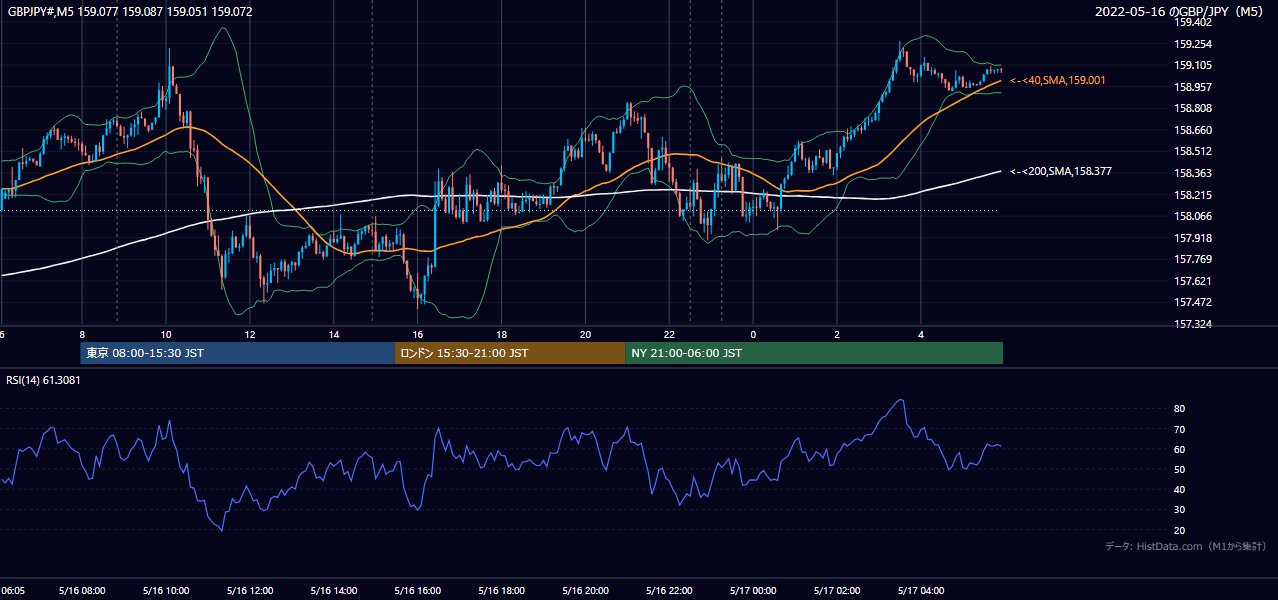Click the 157.918 price axis label
This screenshot has width=1278, height=600.
click(x=1193, y=238)
